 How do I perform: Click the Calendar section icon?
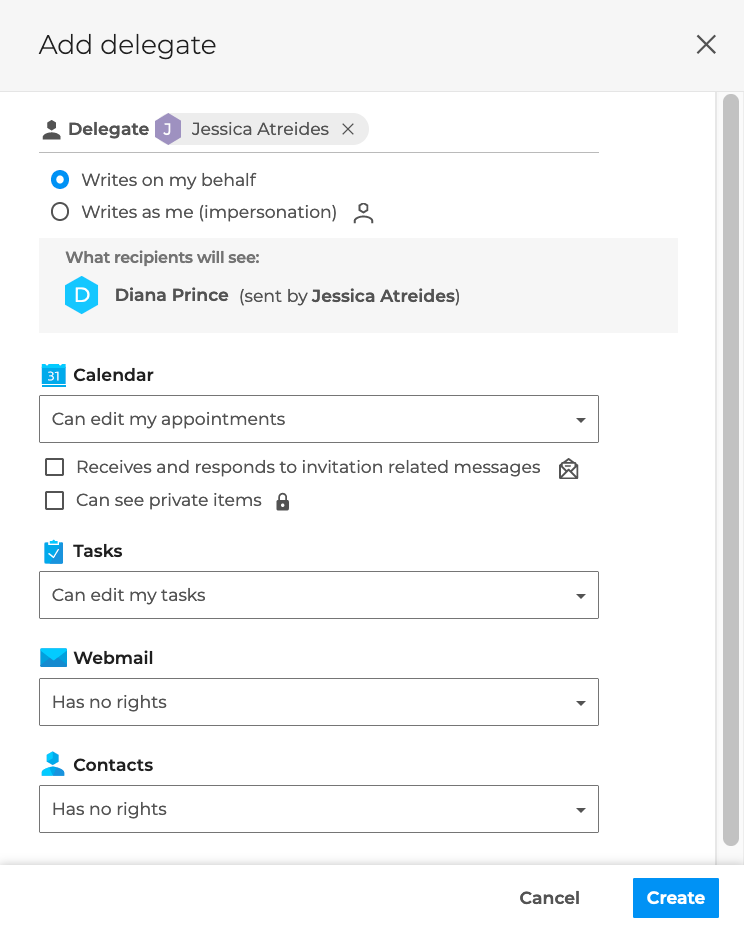[x=53, y=375]
